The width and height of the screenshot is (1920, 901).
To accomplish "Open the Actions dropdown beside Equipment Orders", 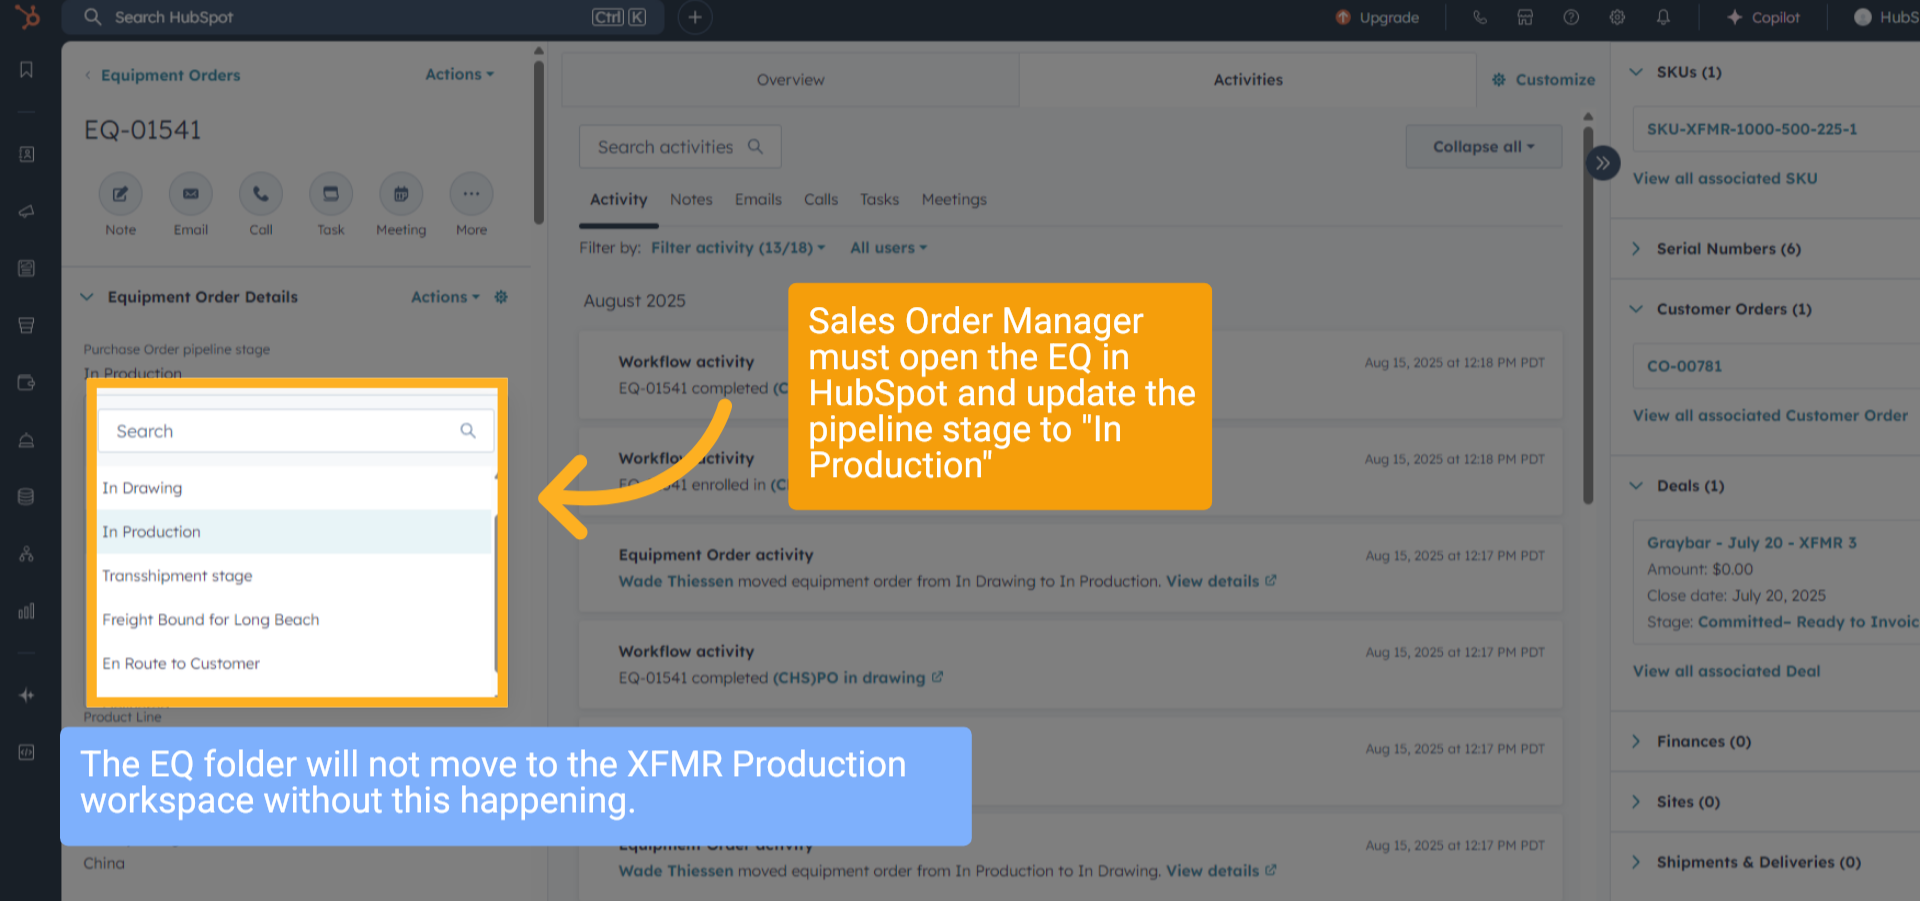I will (x=460, y=74).
